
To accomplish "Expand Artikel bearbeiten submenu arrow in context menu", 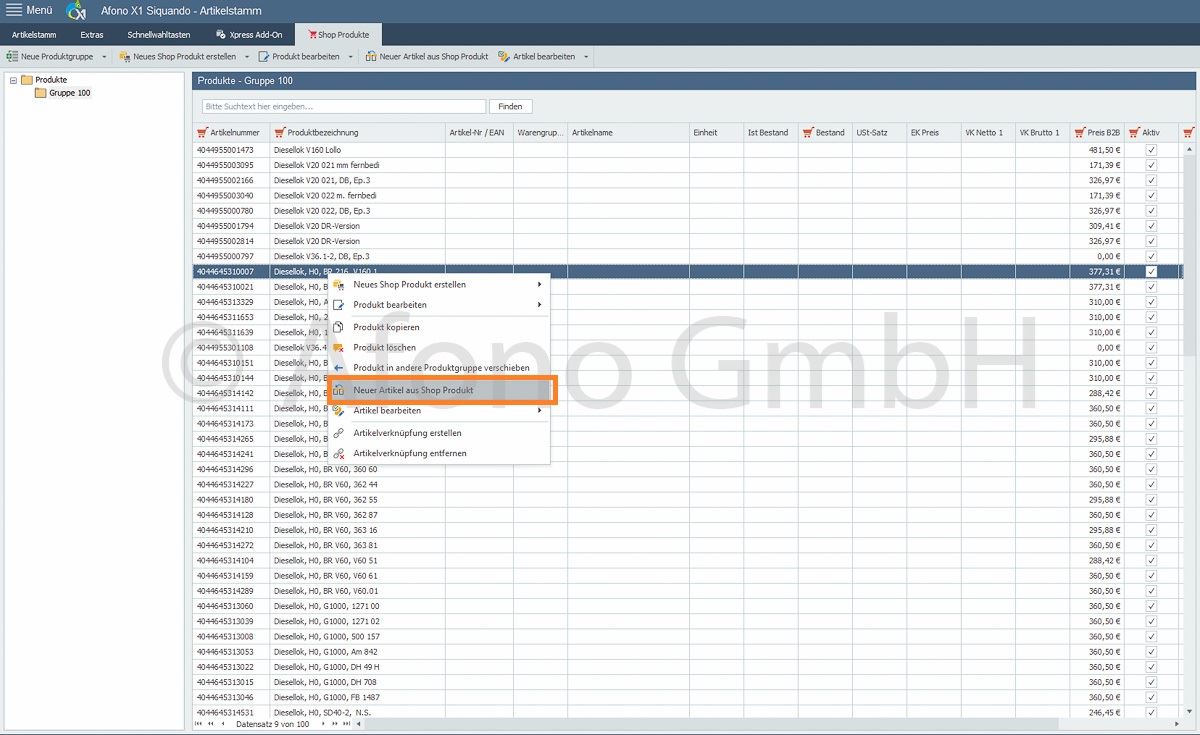I will click(540, 411).
